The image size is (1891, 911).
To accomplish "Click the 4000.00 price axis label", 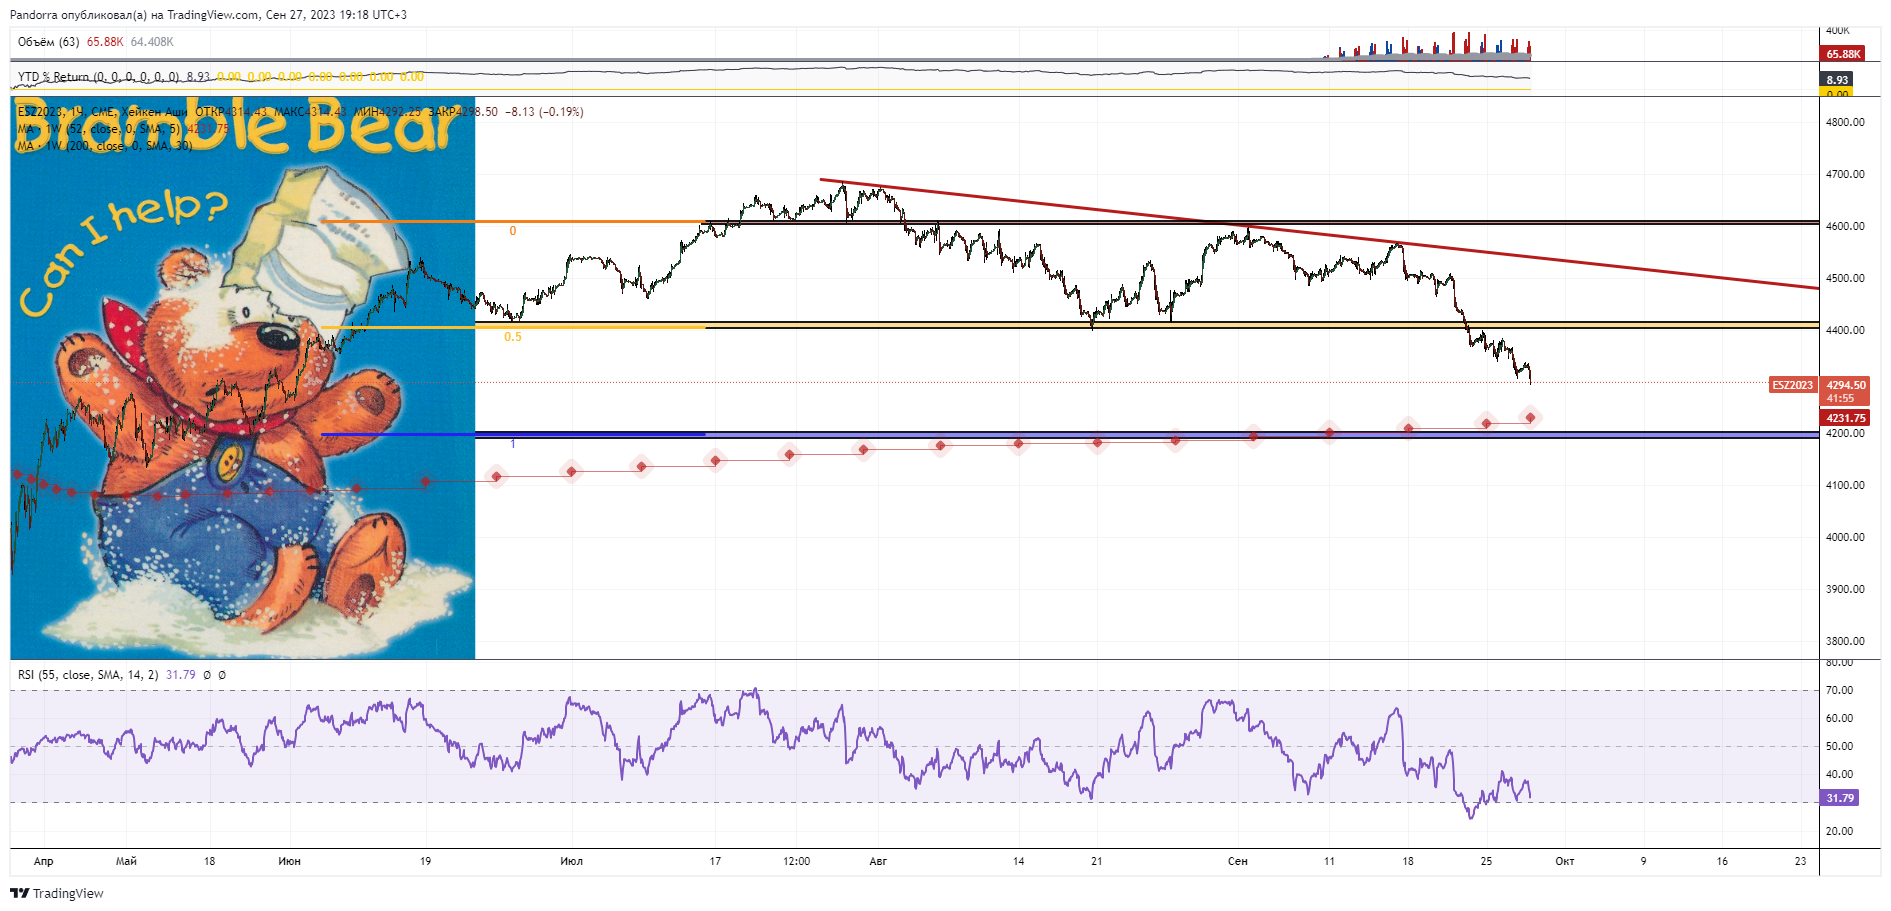I will coord(1845,537).
